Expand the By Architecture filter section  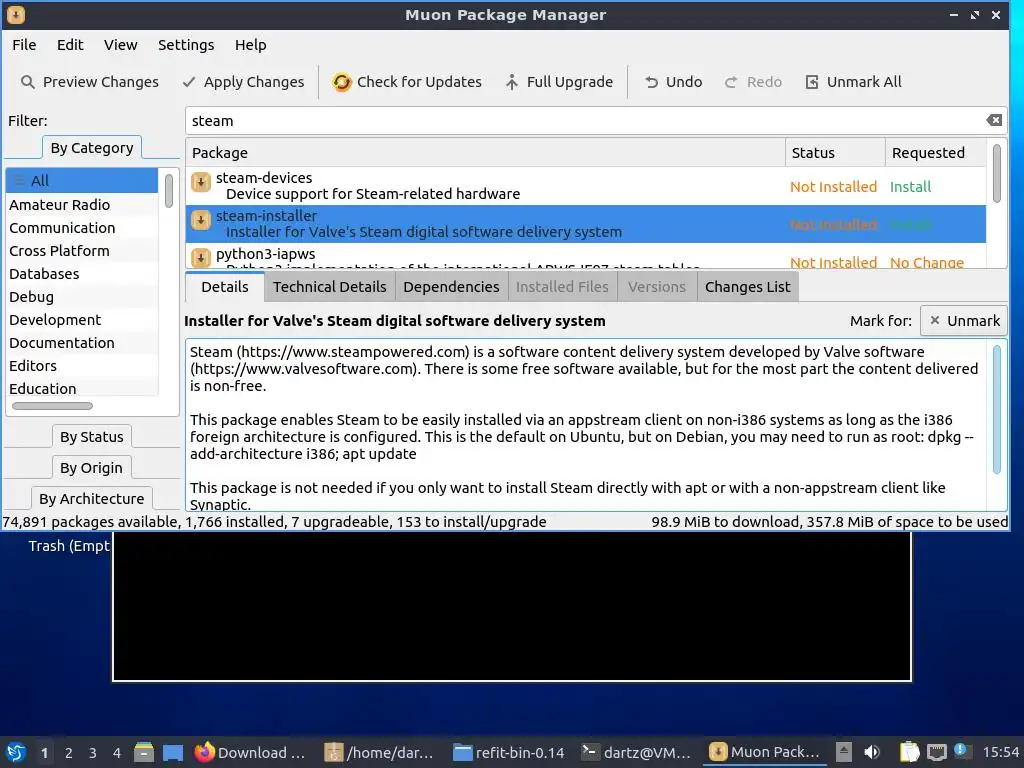(x=91, y=498)
